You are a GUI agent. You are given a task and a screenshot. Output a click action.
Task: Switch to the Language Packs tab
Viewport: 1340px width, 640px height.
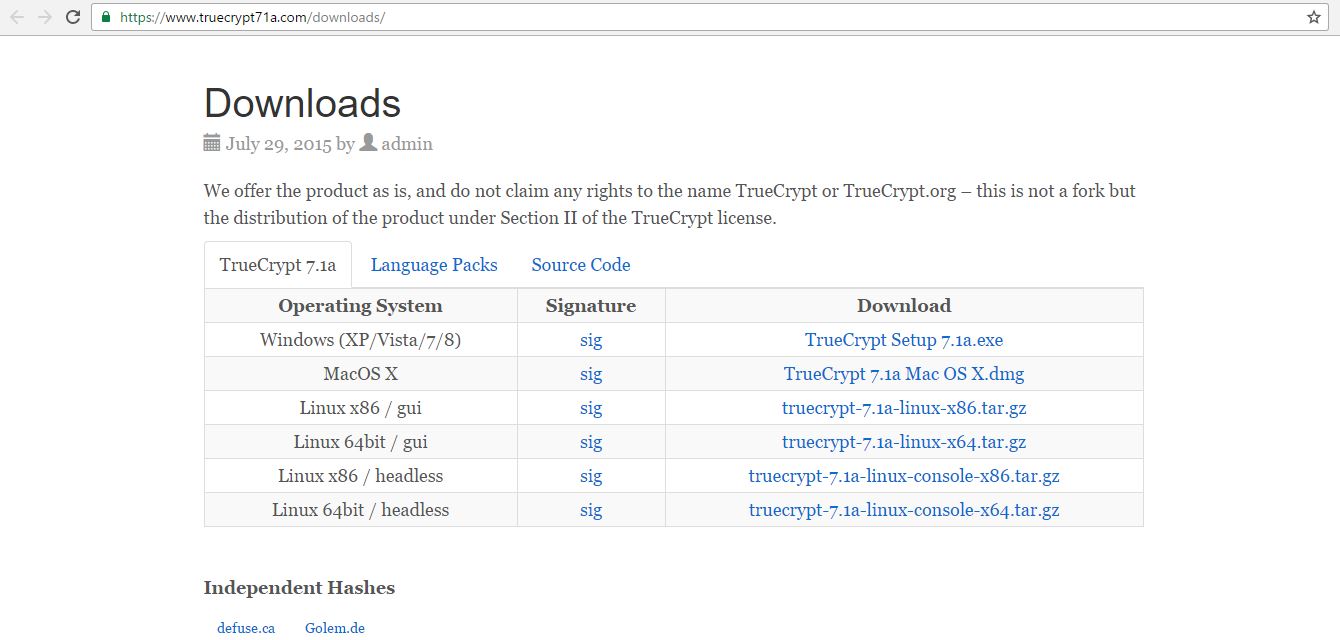(x=434, y=265)
